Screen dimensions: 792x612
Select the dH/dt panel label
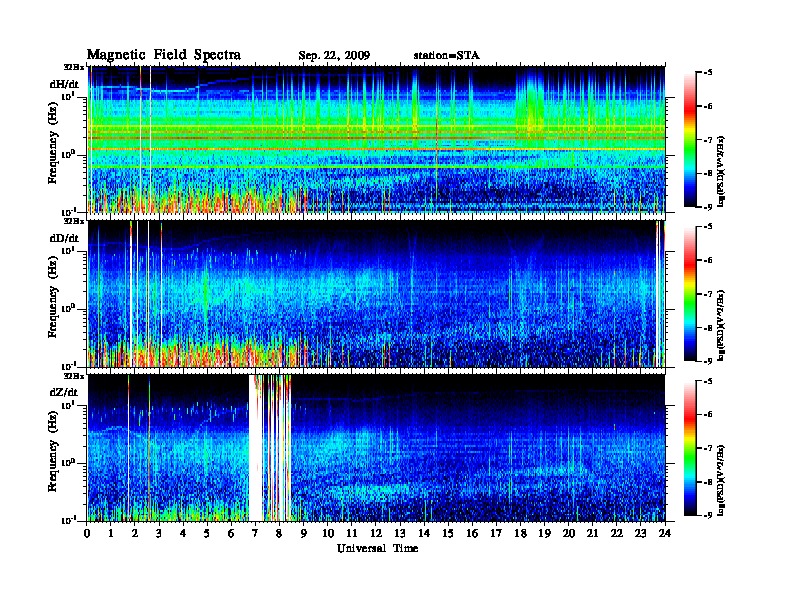pyautogui.click(x=64, y=84)
